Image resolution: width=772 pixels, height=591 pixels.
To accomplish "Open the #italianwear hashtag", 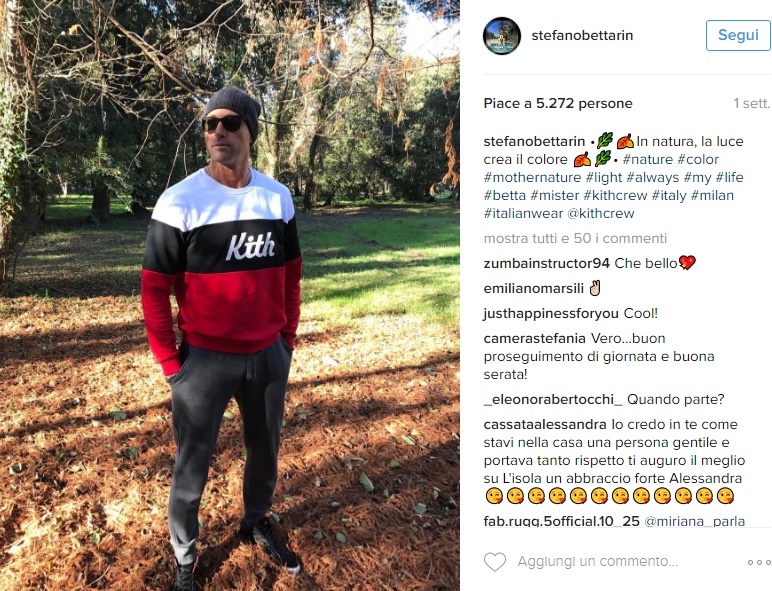I will (x=523, y=214).
